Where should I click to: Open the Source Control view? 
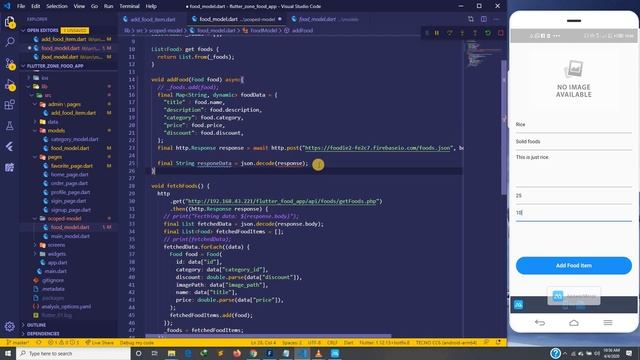click(10, 64)
